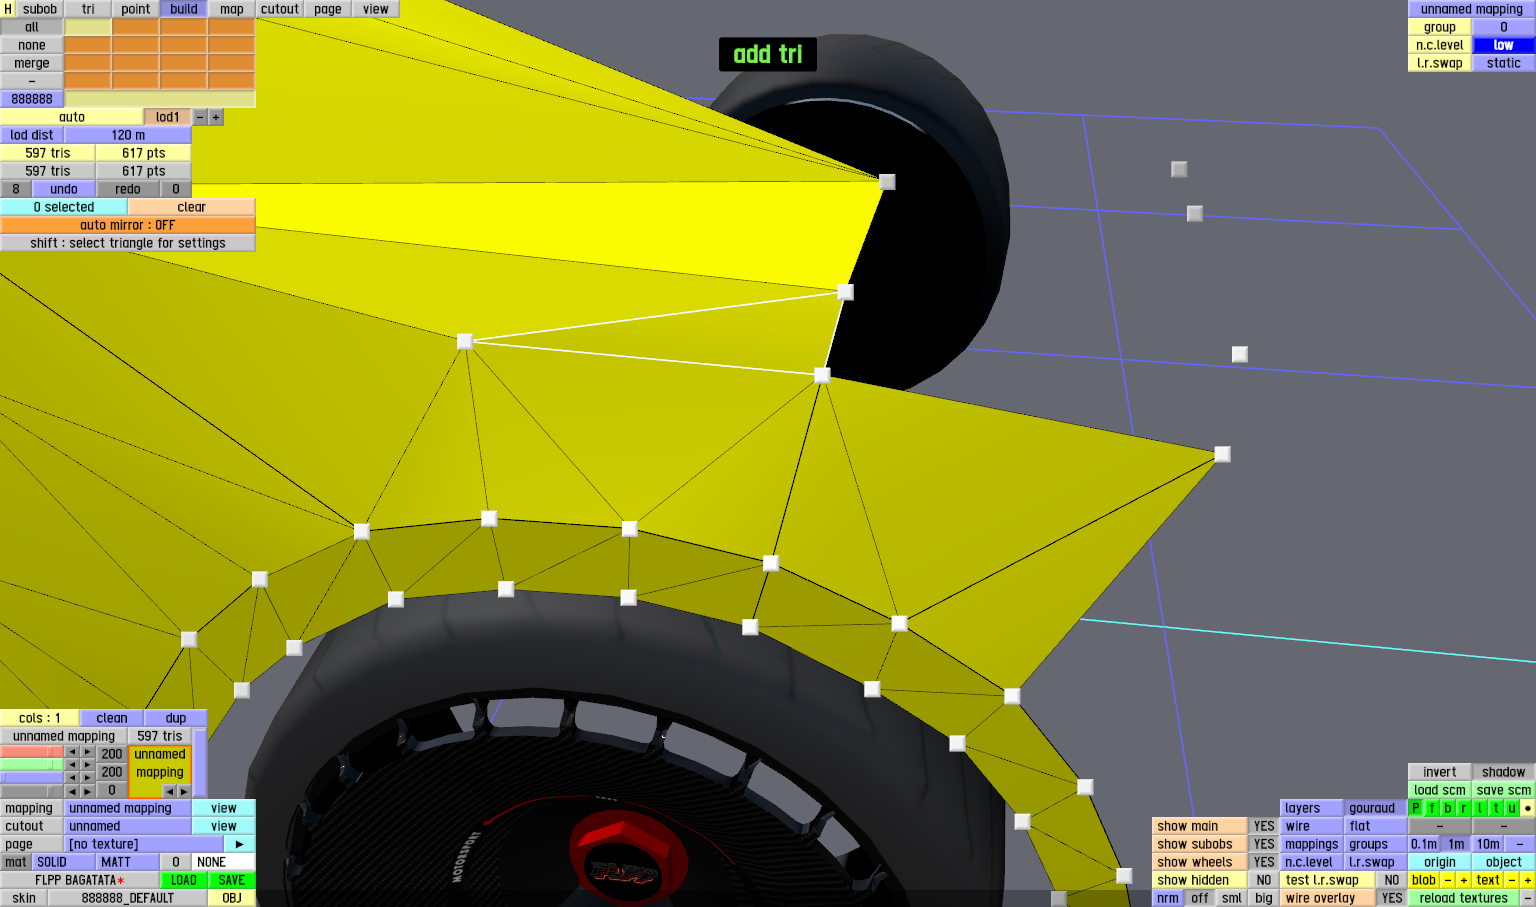Click the minus button next to lod1
The height and width of the screenshot is (907, 1536).
pyautogui.click(x=200, y=117)
